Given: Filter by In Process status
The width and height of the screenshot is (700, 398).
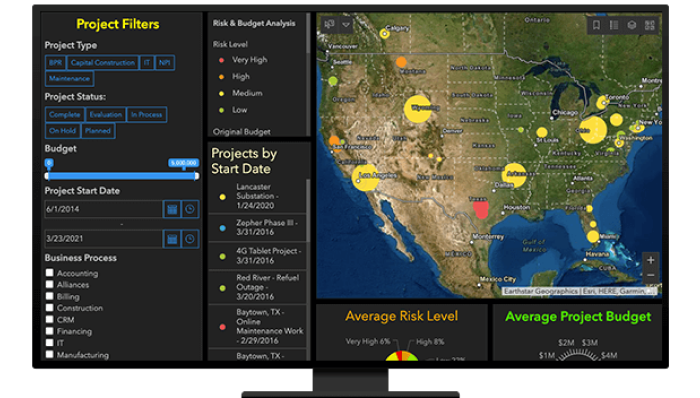Looking at the screenshot, I should 146,115.
